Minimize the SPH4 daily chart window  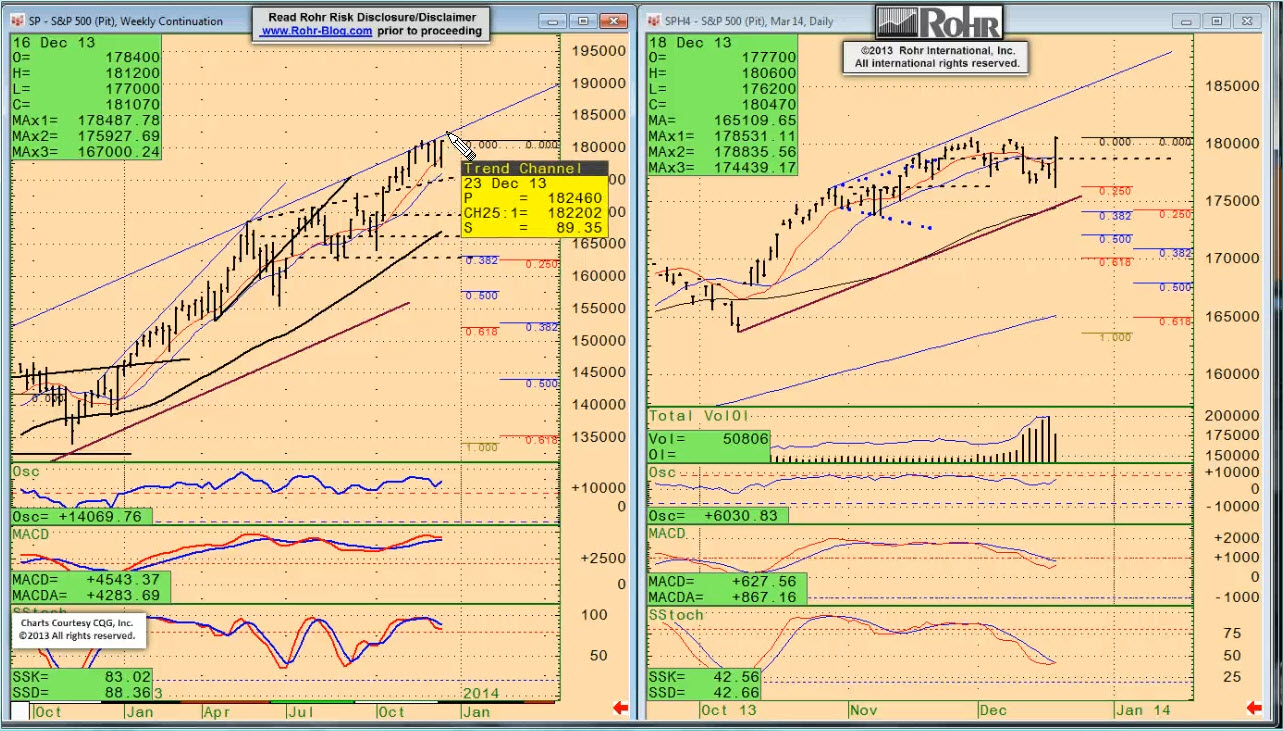click(1186, 21)
